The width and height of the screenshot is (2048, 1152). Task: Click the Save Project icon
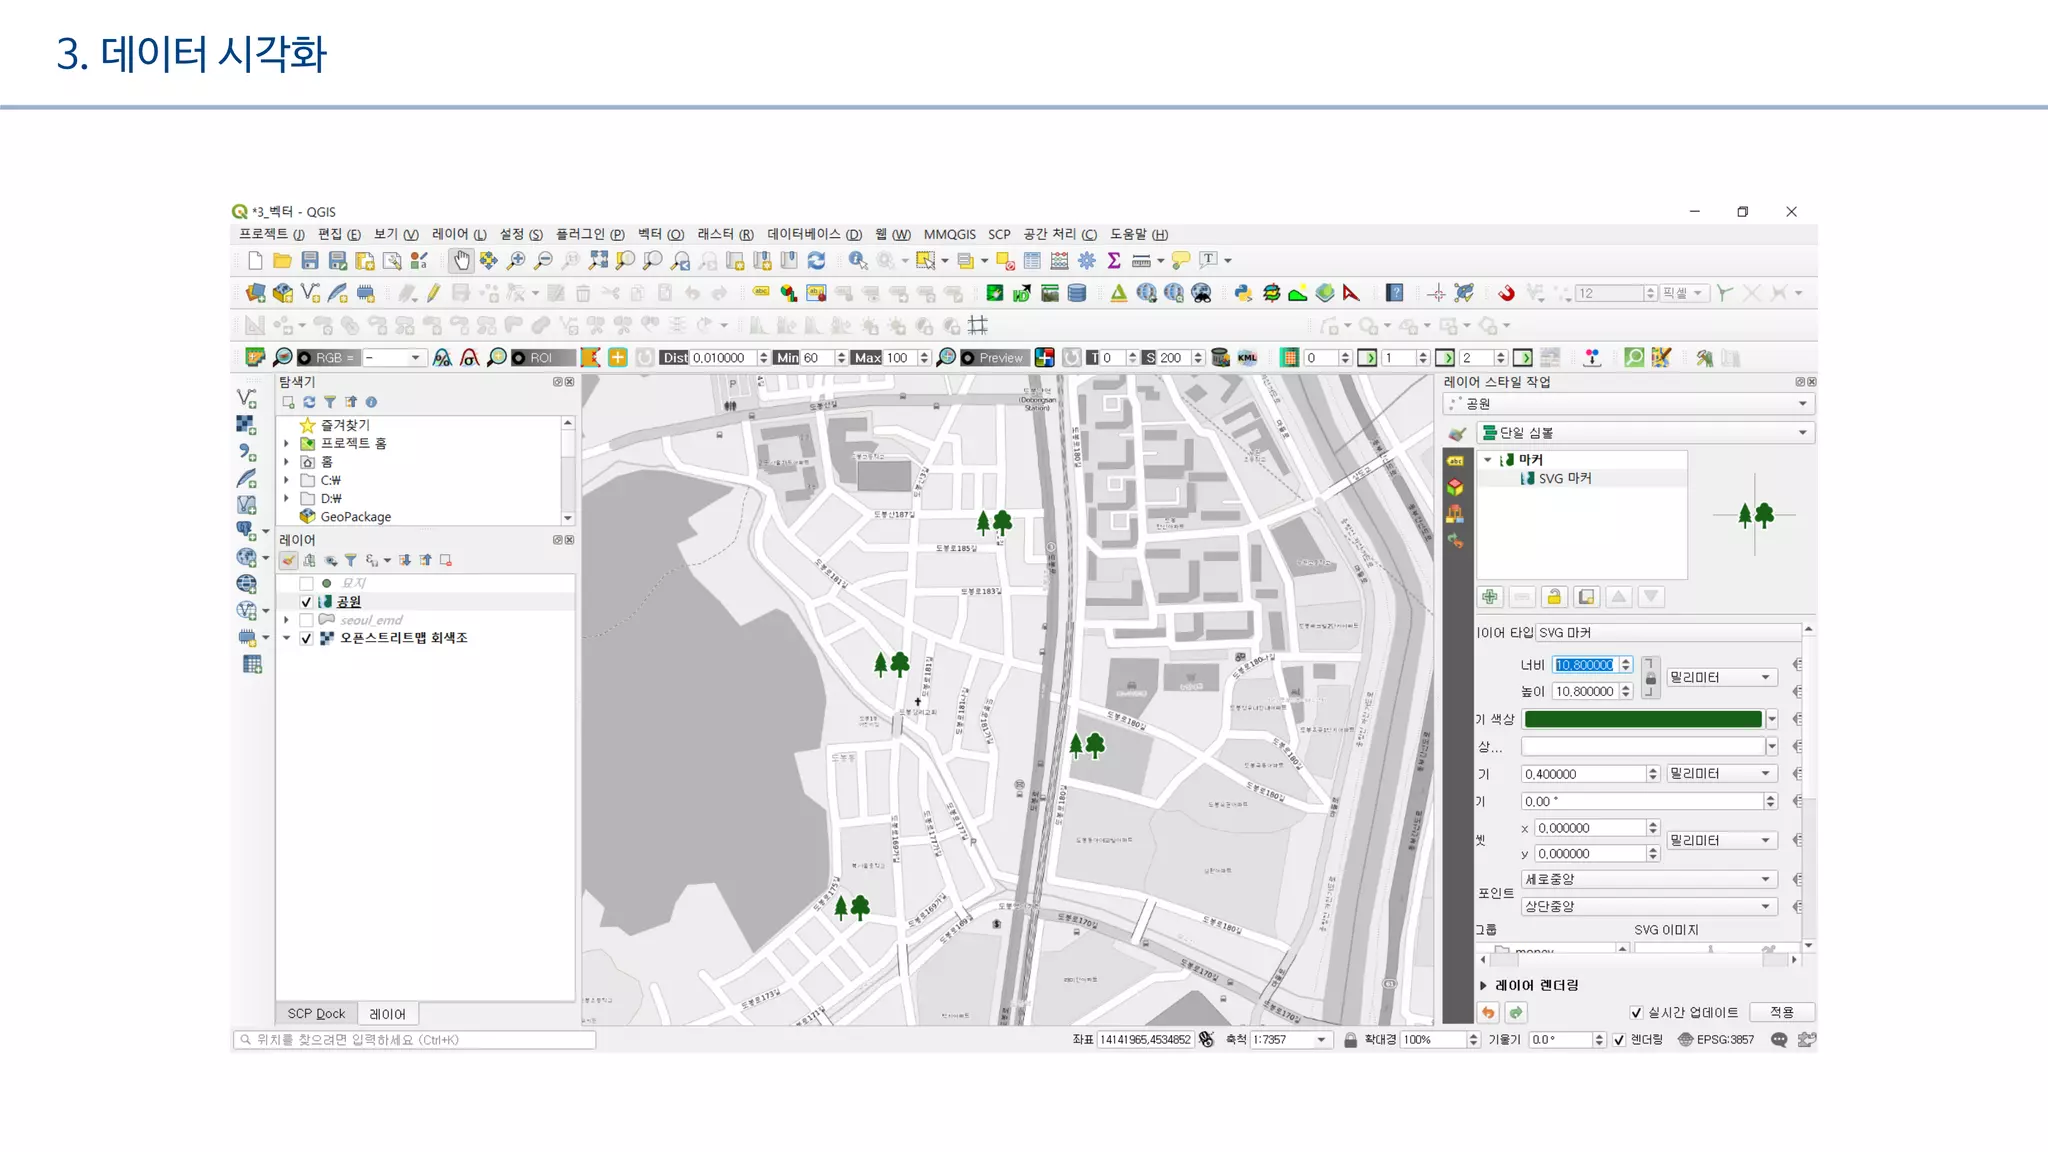pos(310,261)
